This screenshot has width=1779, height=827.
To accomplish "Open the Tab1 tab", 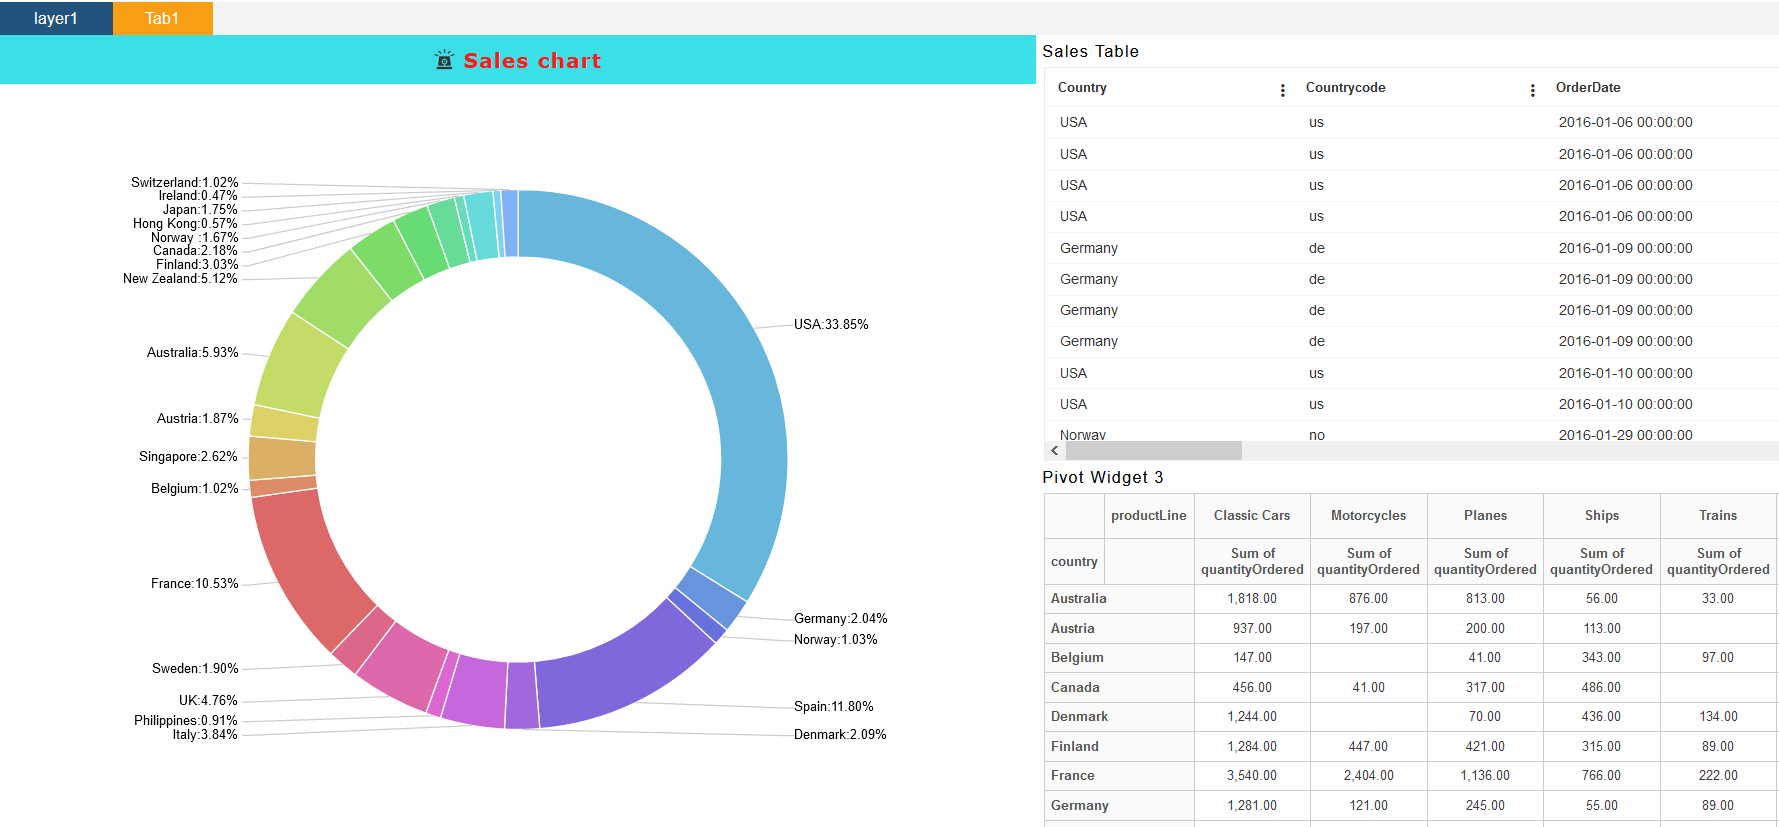I will pyautogui.click(x=162, y=18).
